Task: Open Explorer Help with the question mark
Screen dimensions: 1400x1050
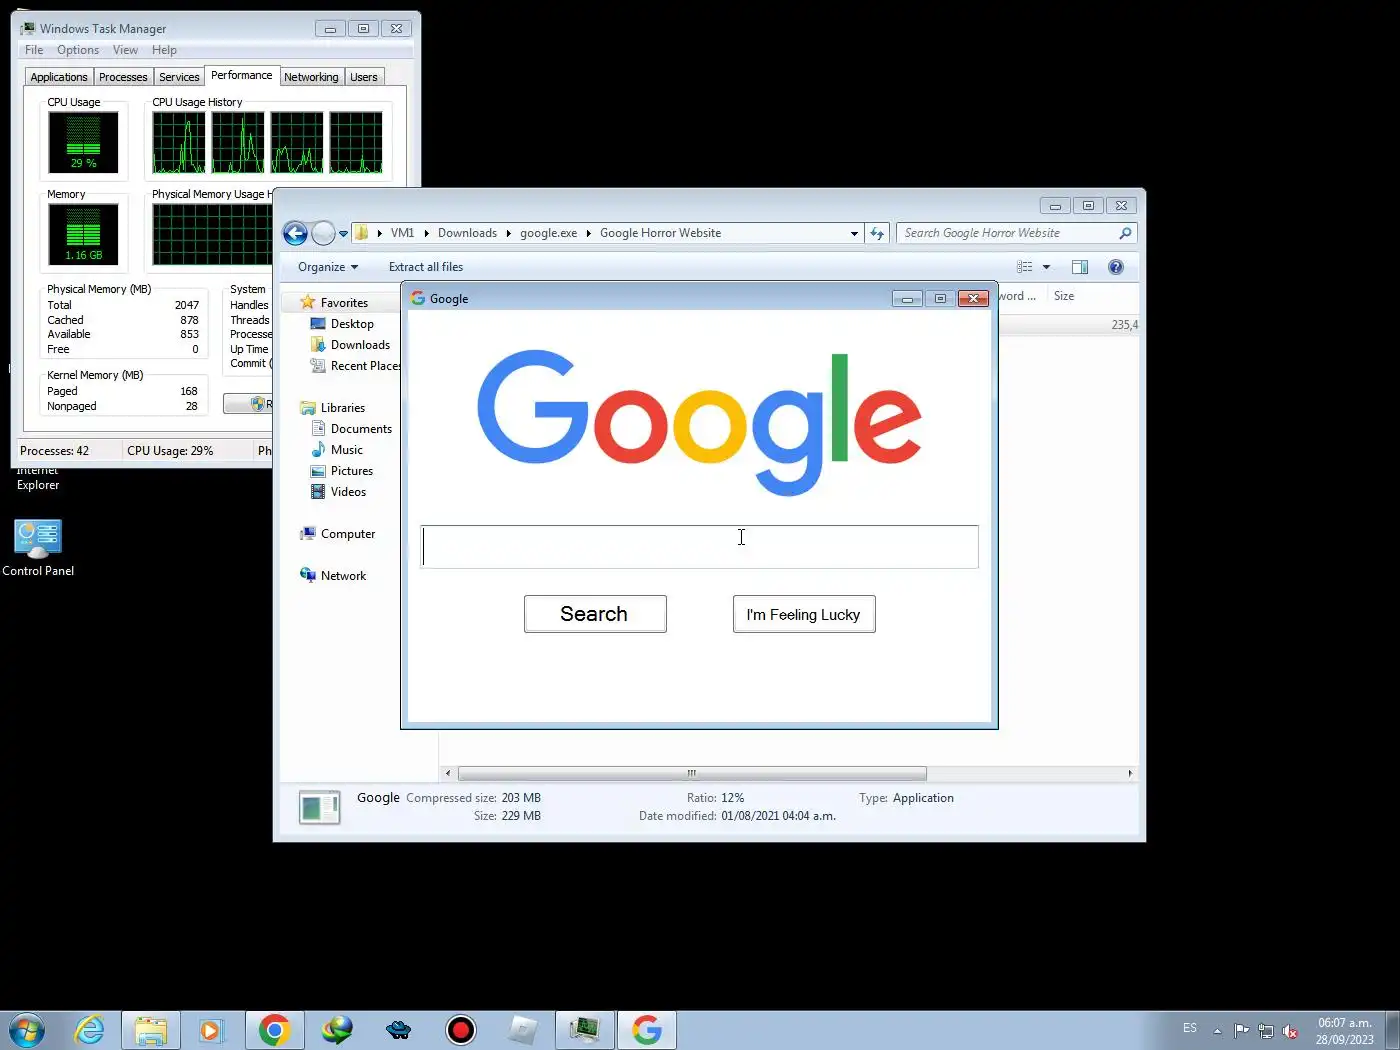Action: (1116, 267)
